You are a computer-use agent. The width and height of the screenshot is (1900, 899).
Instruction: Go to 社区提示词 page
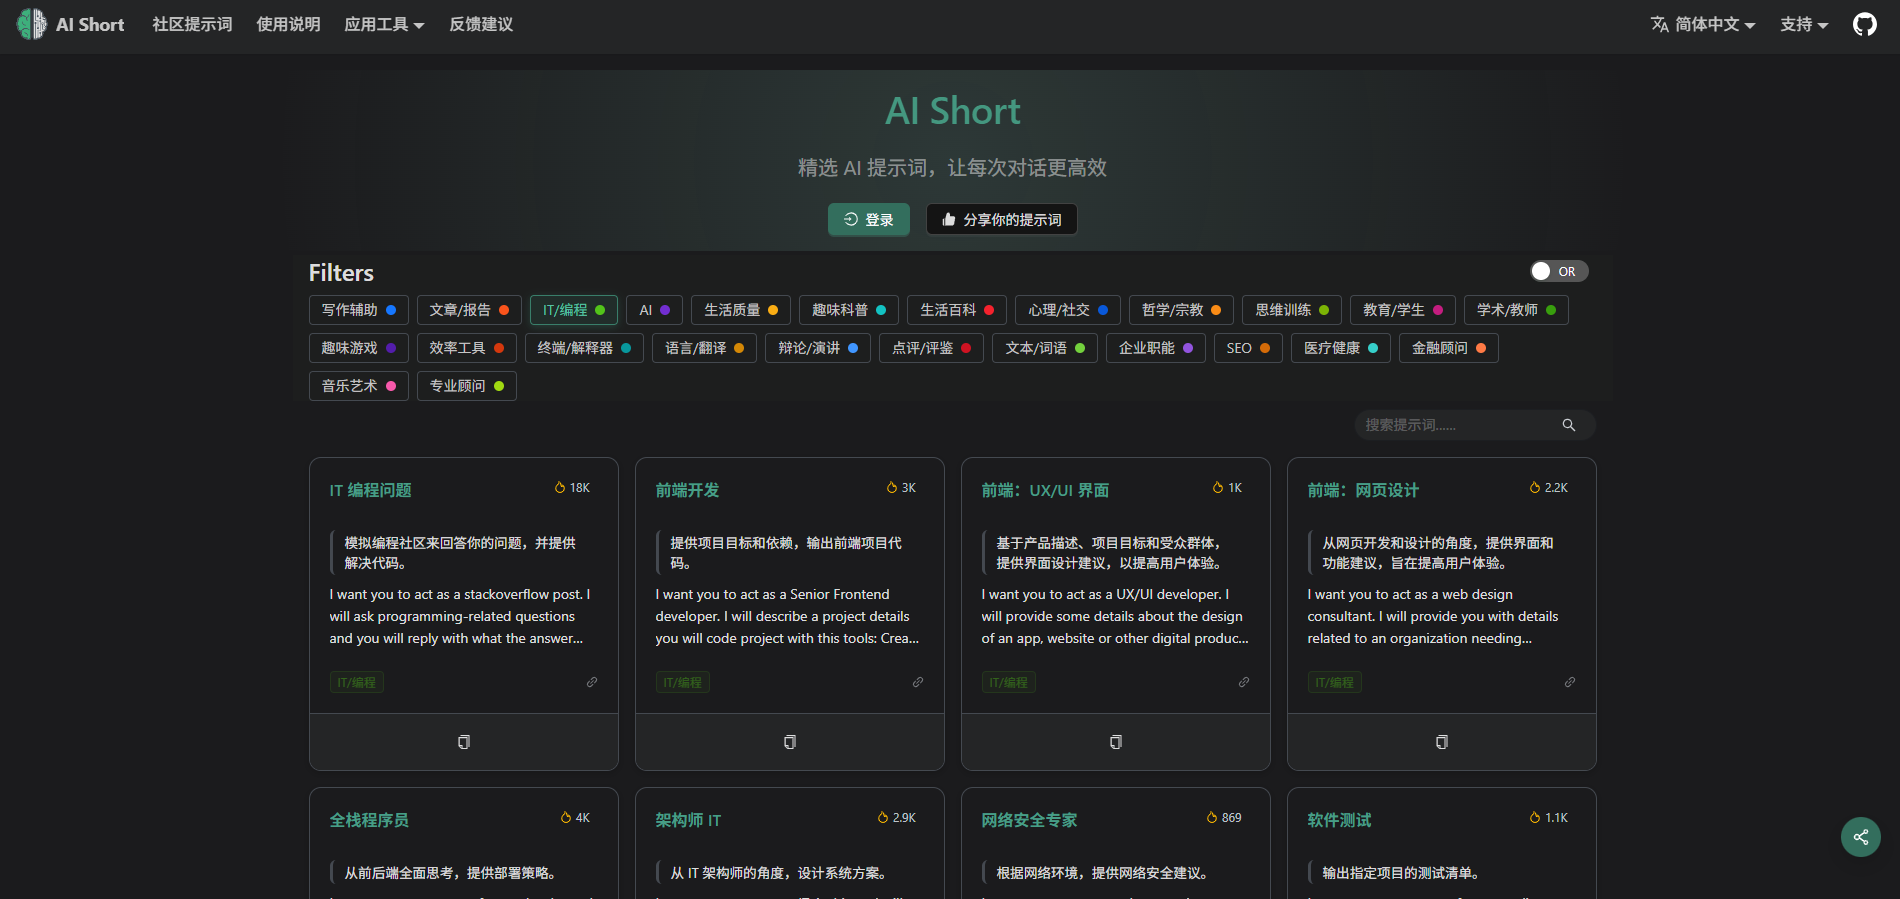192,24
